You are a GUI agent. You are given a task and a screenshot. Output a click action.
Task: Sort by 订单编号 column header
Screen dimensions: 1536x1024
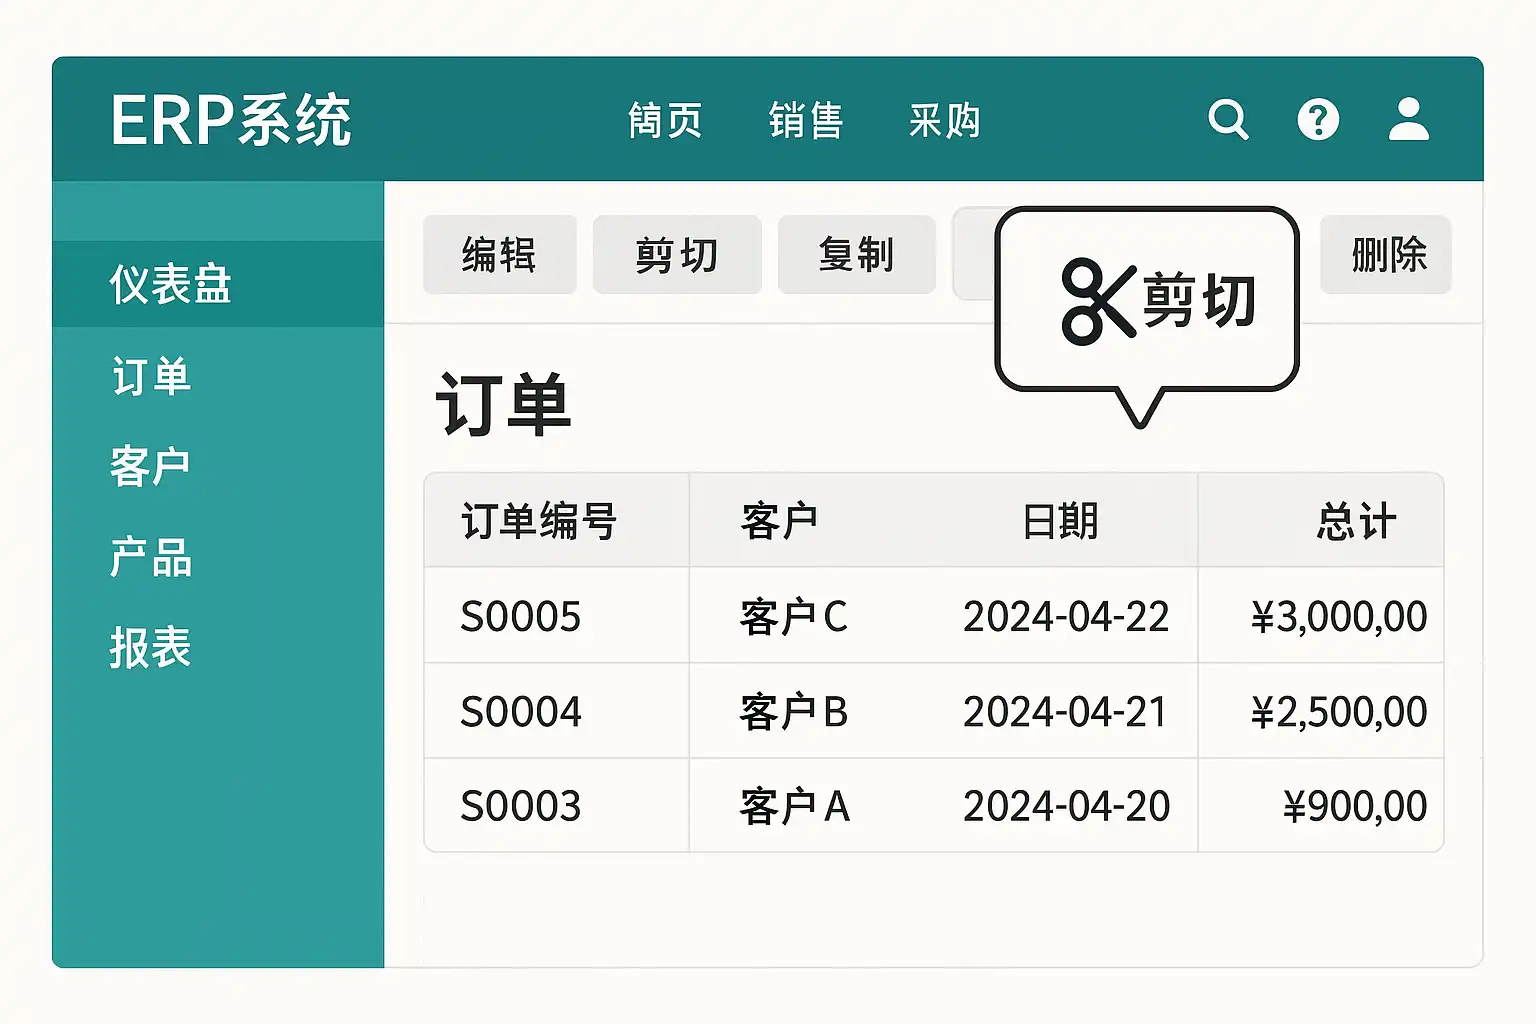(x=539, y=521)
